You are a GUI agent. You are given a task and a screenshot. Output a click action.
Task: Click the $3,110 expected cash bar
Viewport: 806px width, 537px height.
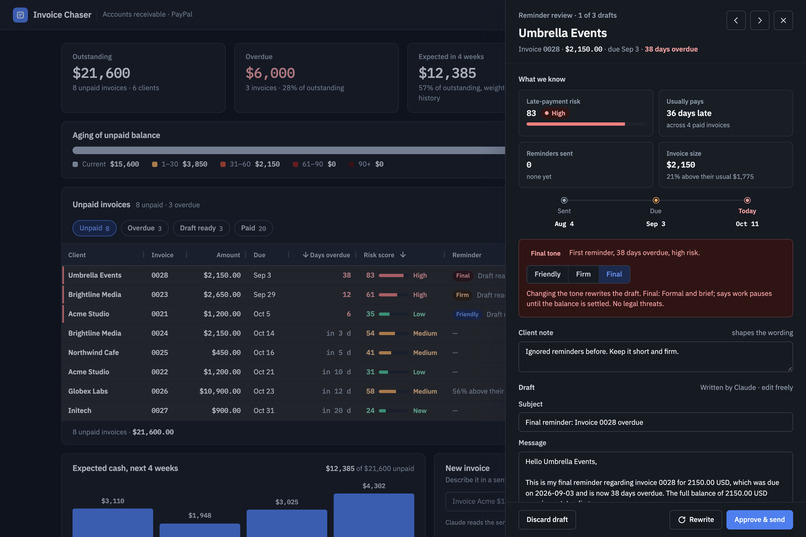coord(113,523)
